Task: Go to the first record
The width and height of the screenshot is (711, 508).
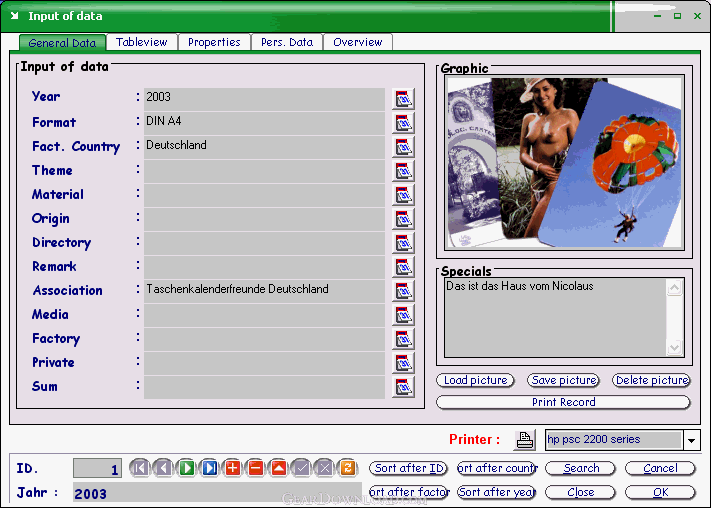Action: click(x=139, y=468)
